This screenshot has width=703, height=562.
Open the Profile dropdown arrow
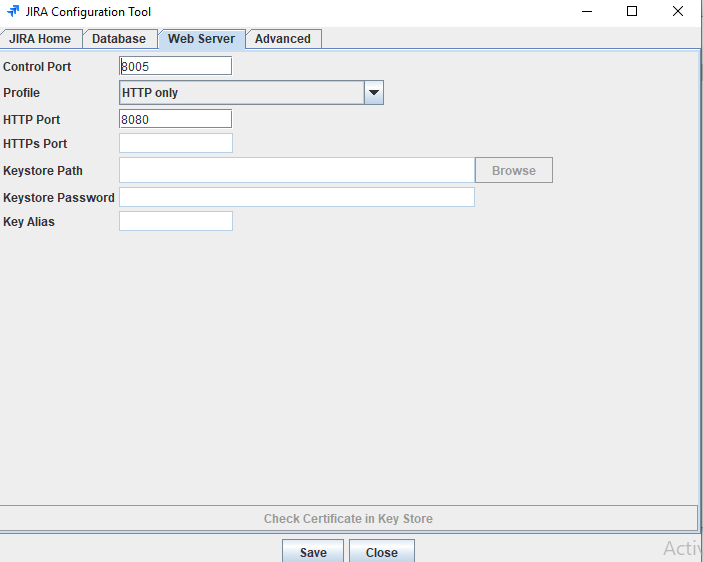coord(374,93)
